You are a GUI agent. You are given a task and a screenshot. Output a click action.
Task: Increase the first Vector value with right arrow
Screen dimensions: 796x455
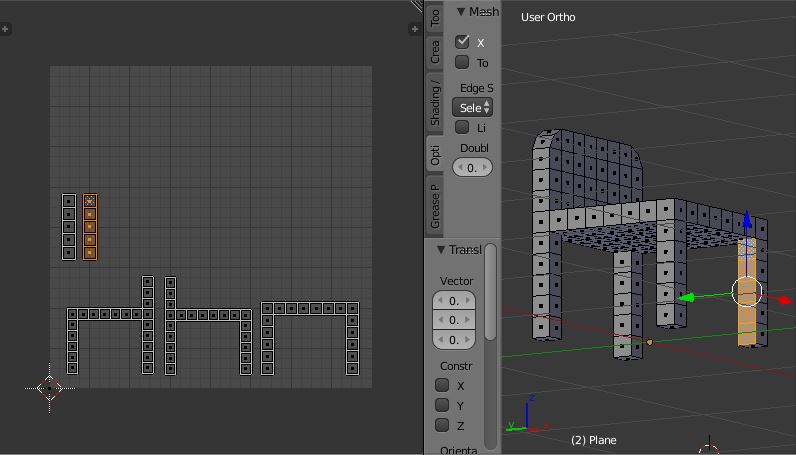pyautogui.click(x=468, y=301)
